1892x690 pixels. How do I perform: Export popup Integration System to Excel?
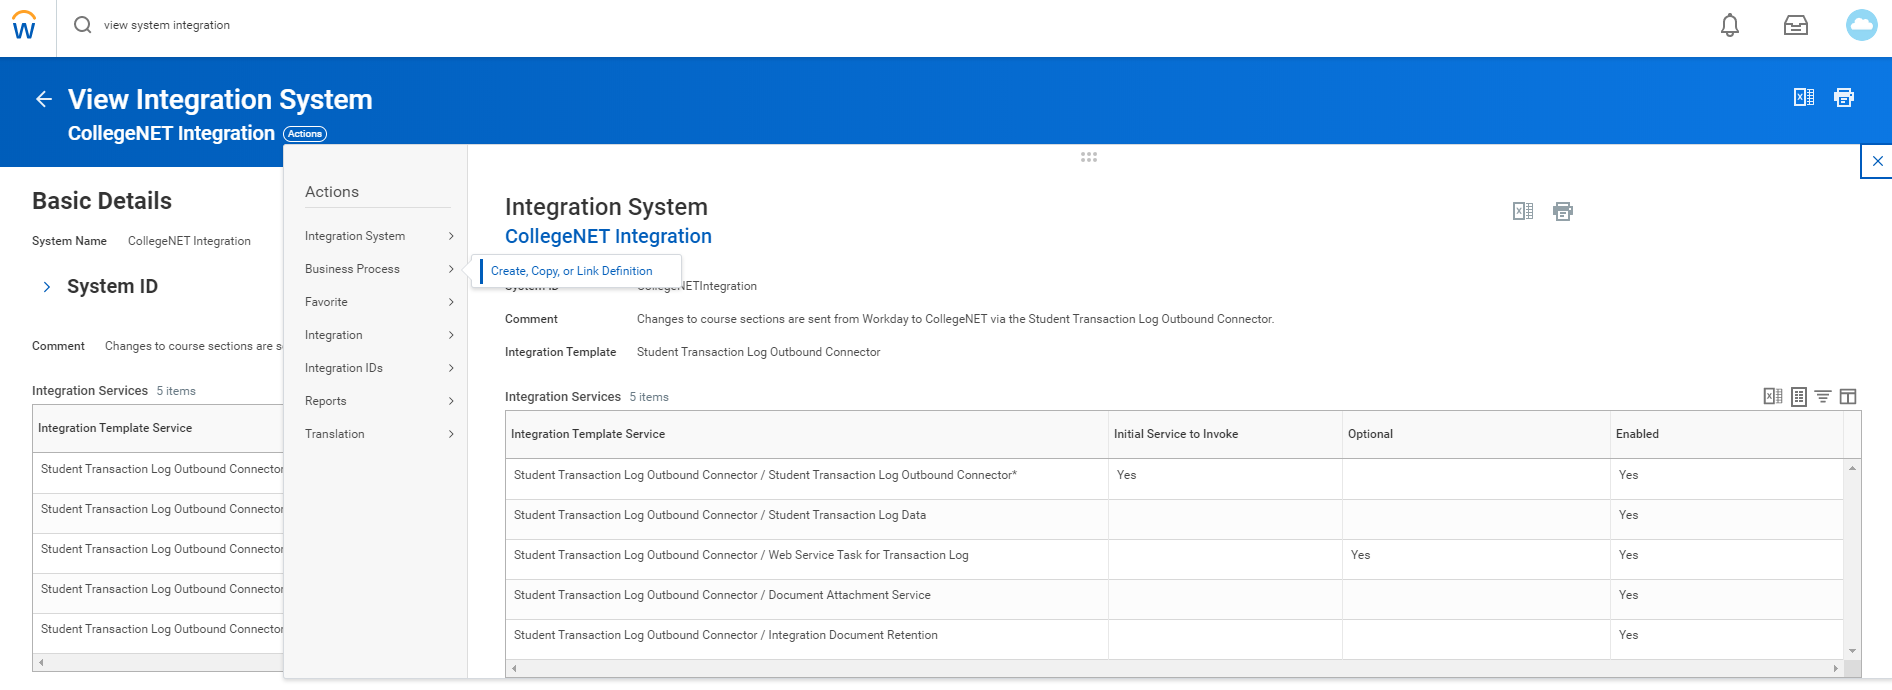click(1523, 211)
